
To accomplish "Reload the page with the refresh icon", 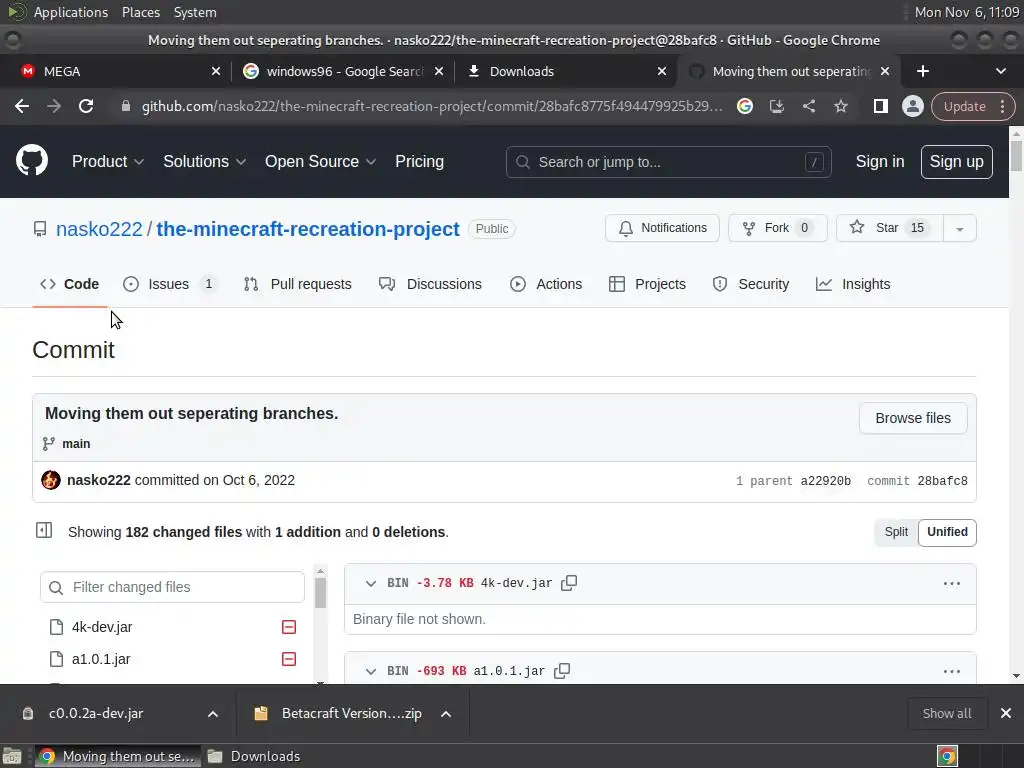I will tap(86, 106).
